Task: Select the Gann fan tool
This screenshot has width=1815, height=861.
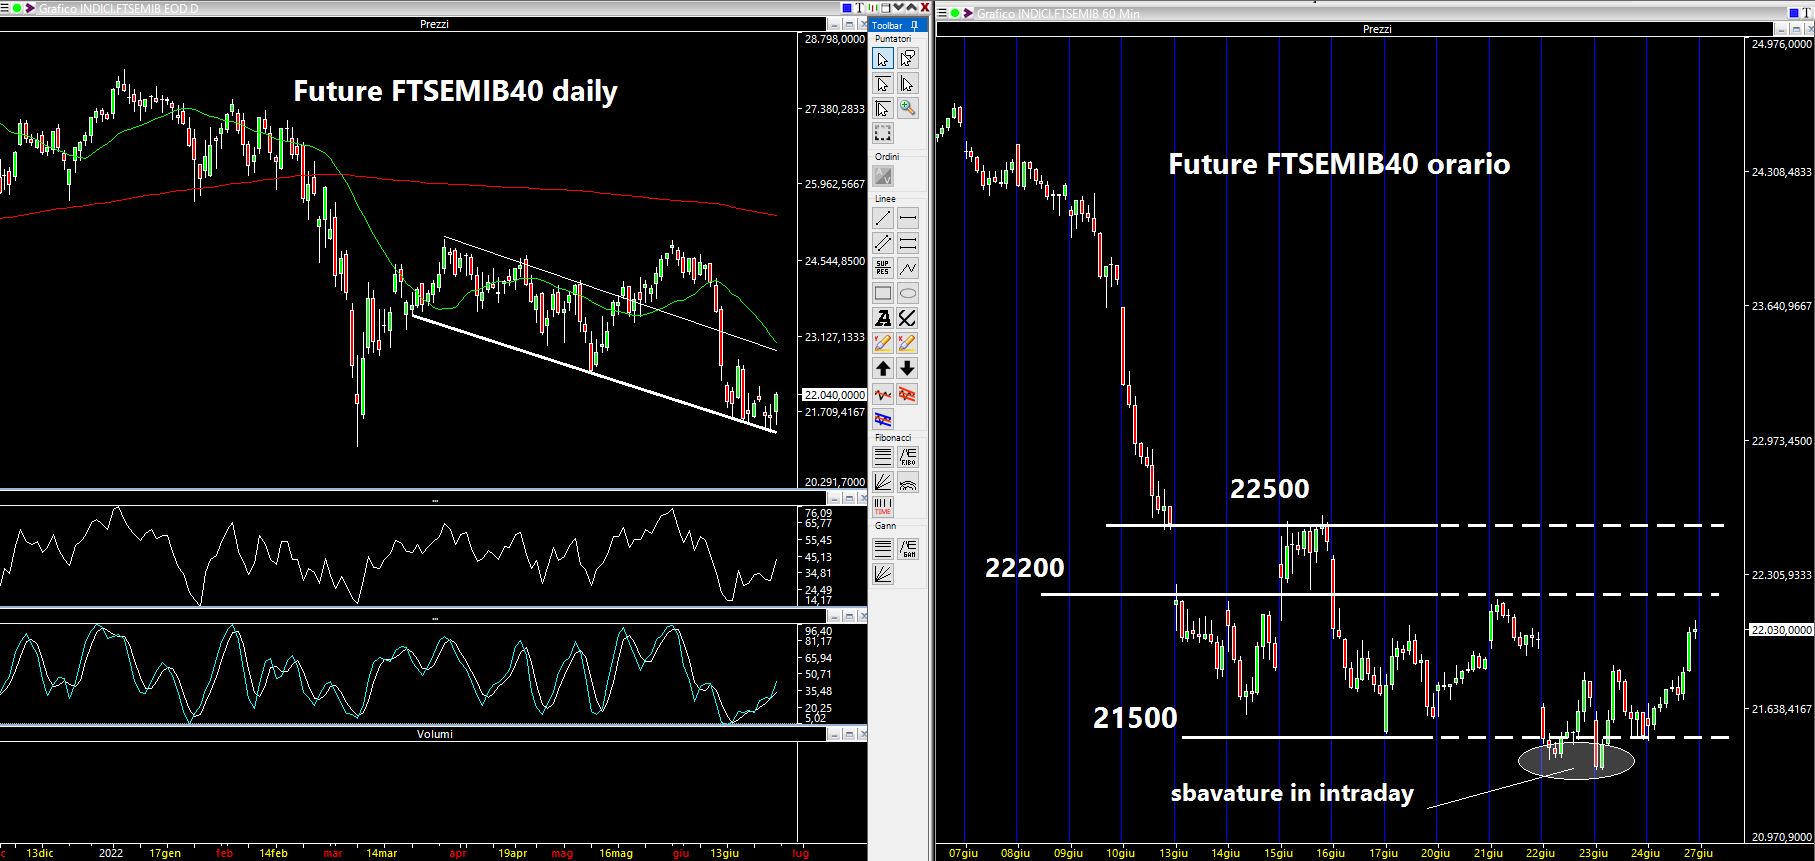Action: (x=883, y=573)
